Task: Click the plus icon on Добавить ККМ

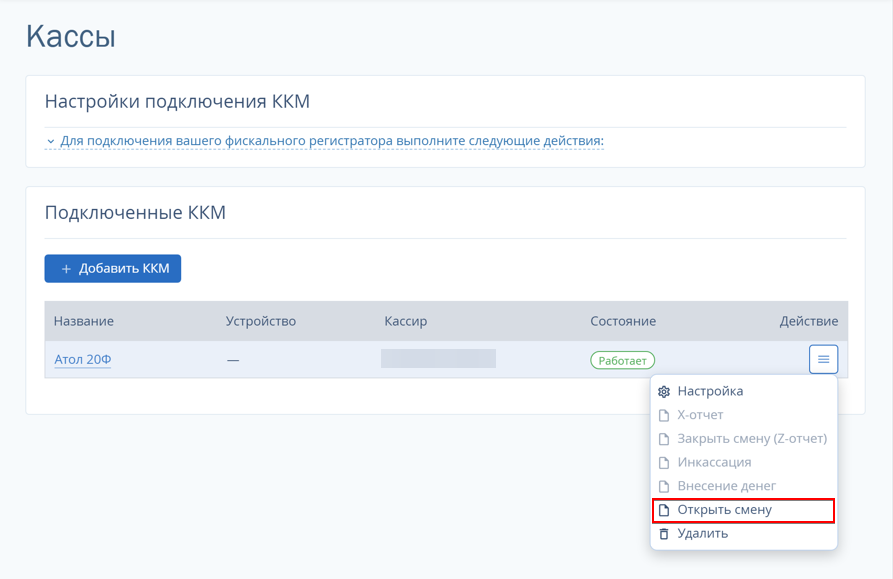Action: [x=66, y=269]
